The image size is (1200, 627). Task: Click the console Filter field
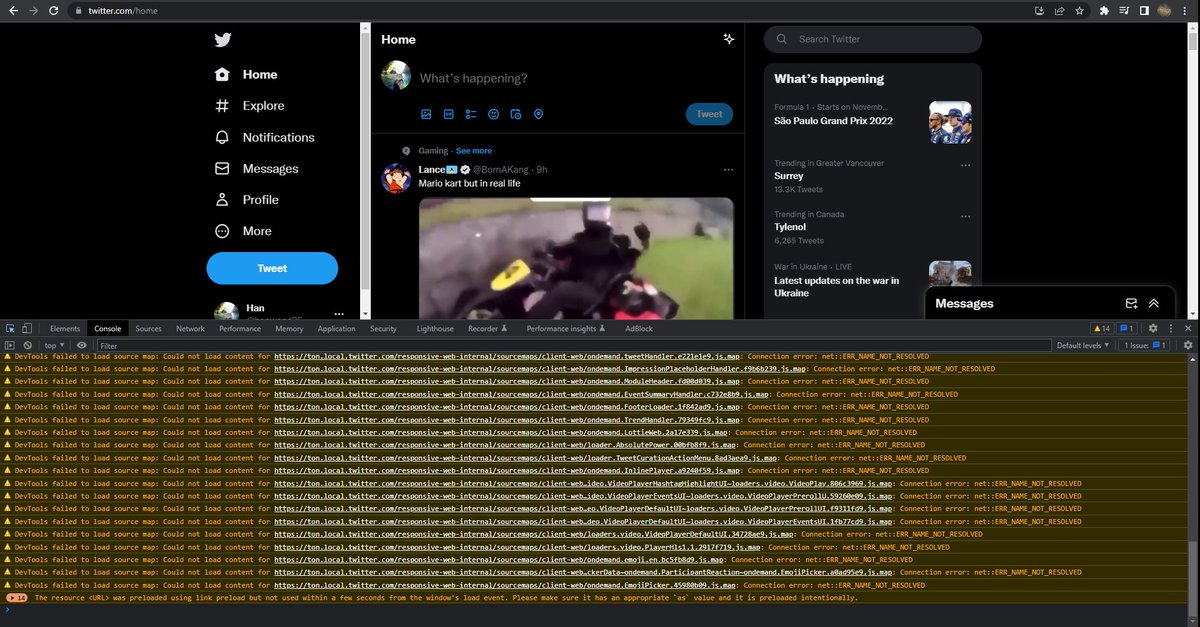[x=573, y=345]
